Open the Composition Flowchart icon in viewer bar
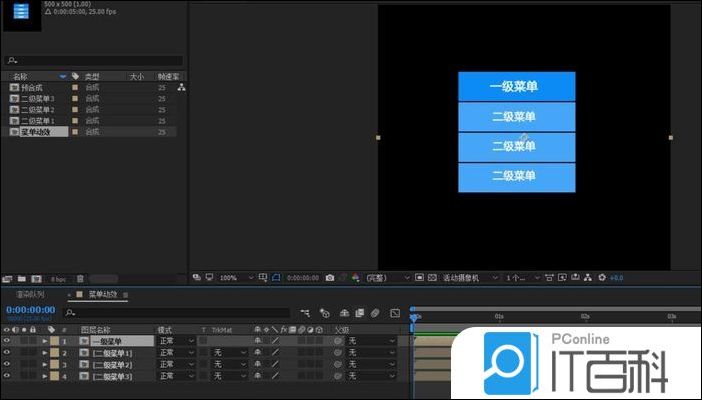The width and height of the screenshot is (702, 400). pos(588,278)
